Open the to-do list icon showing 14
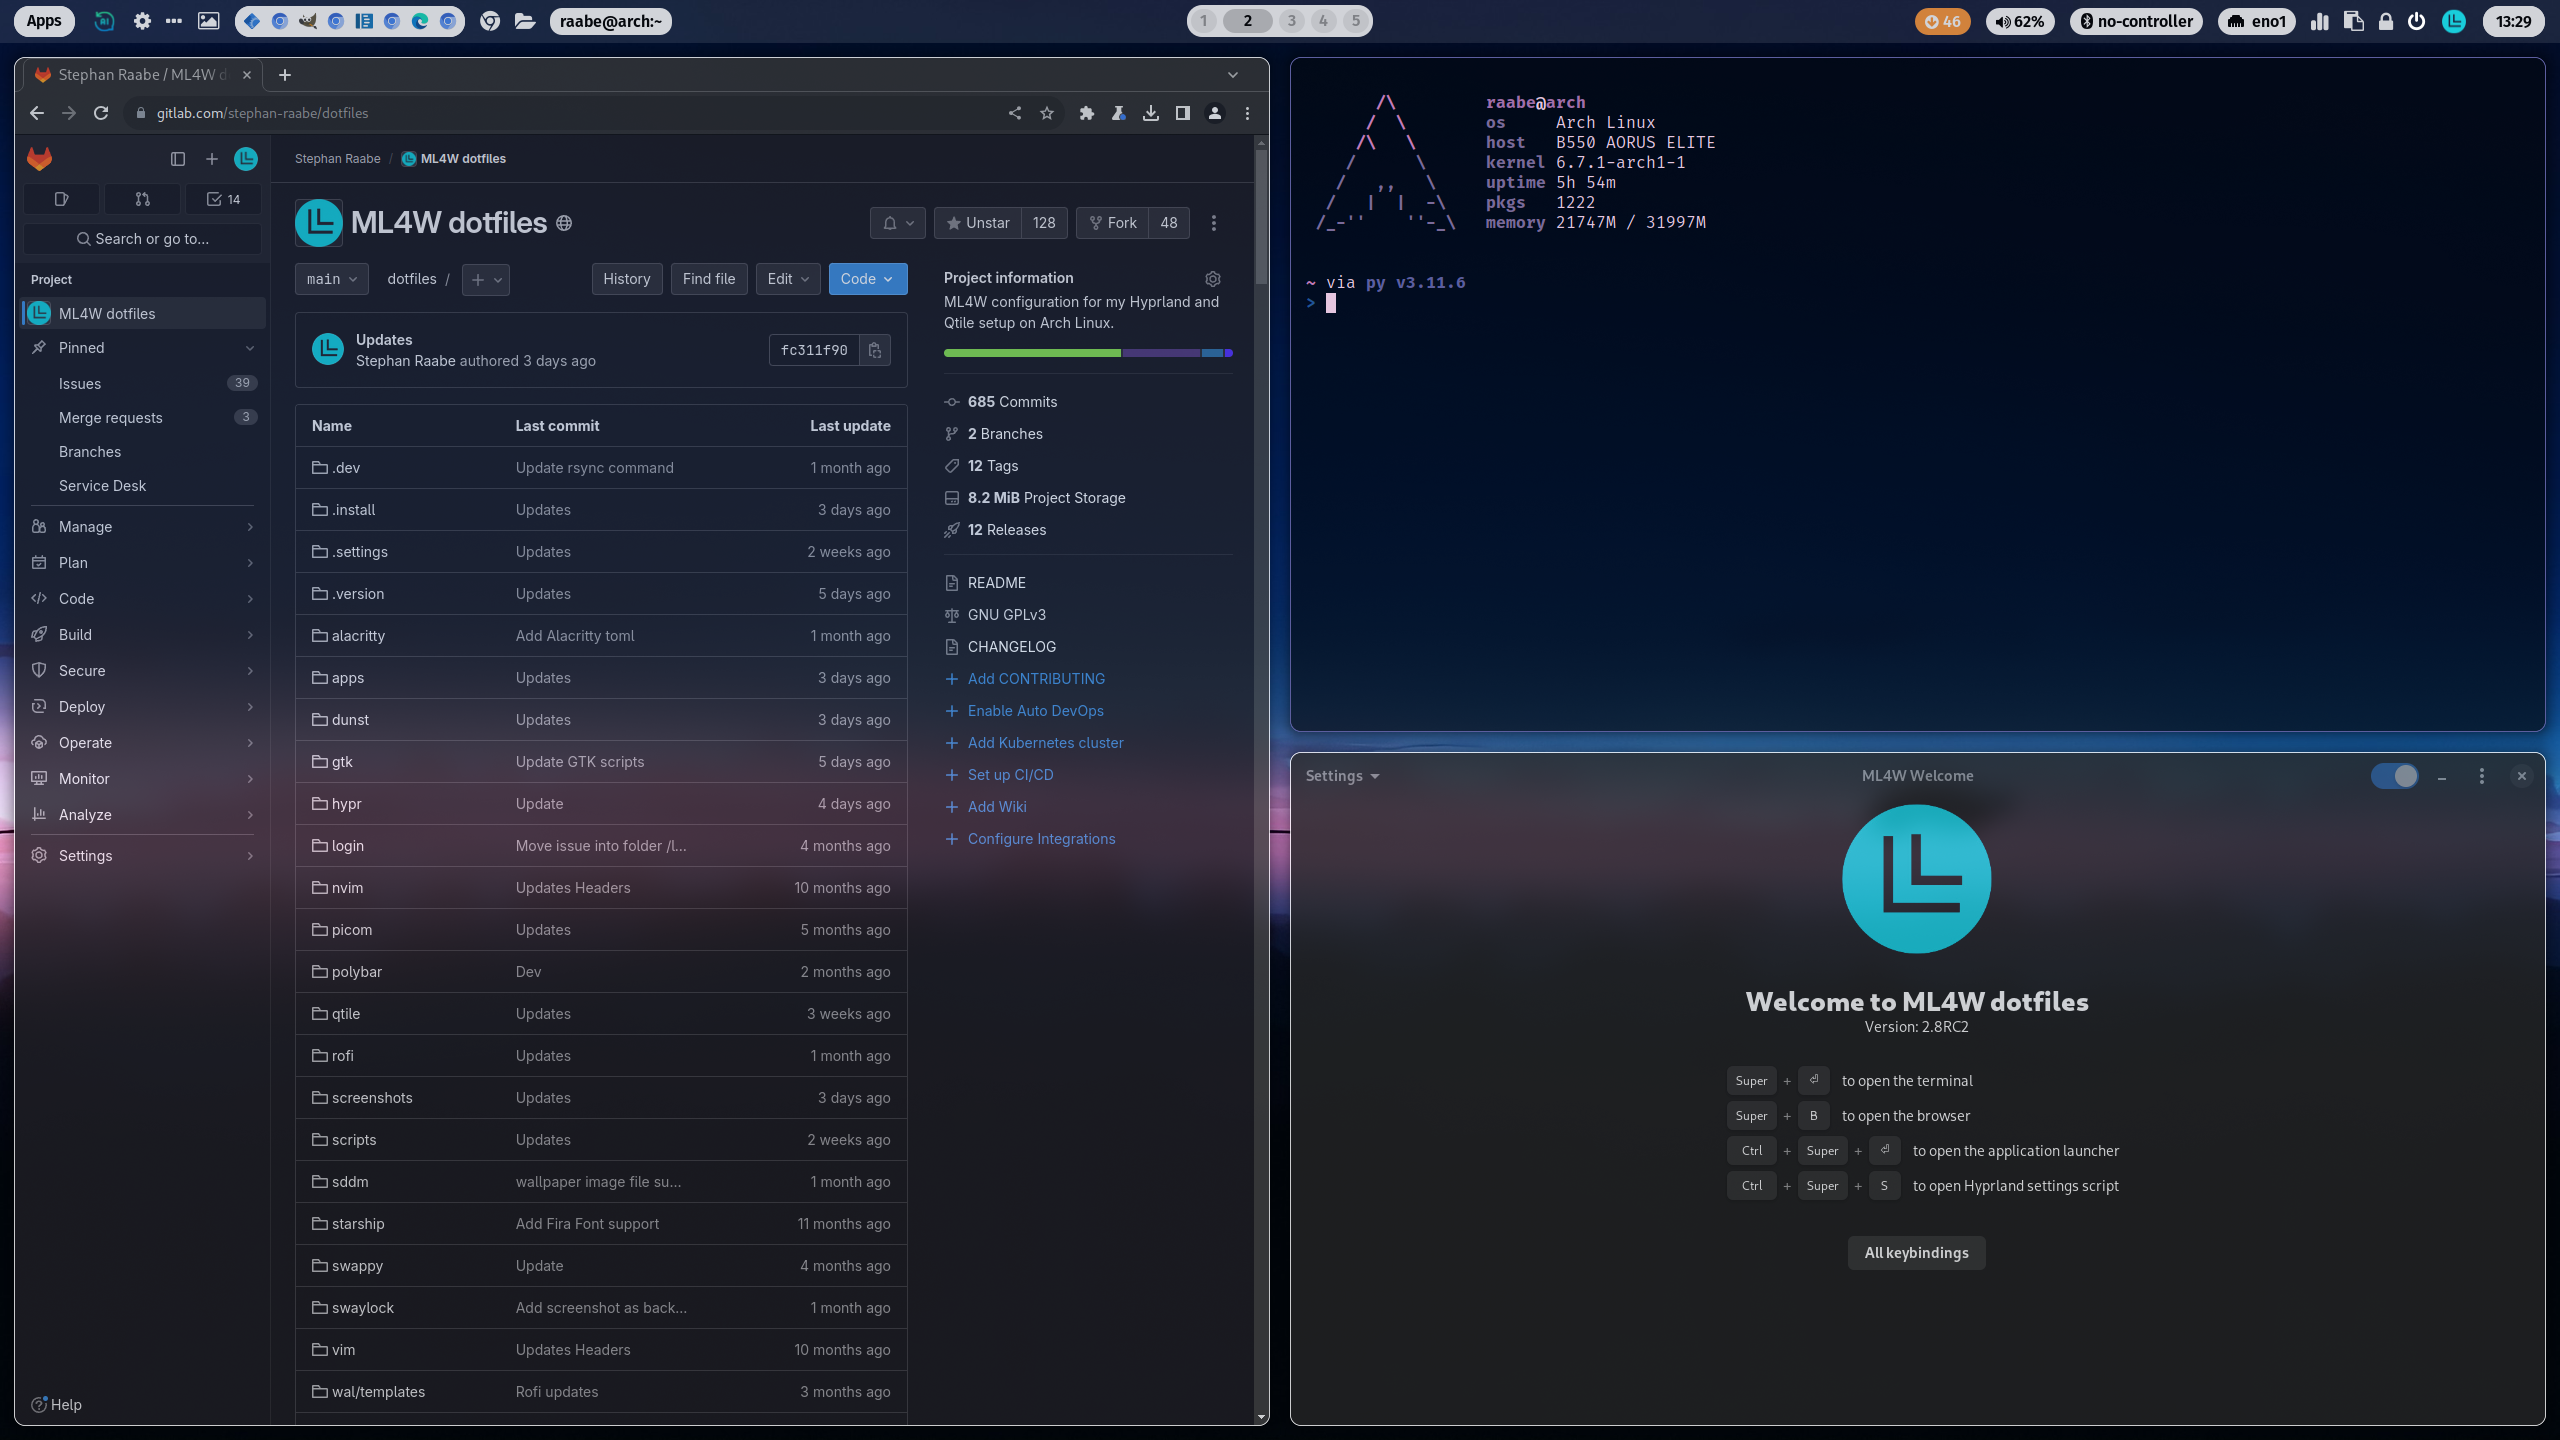This screenshot has width=2560, height=1440. click(x=223, y=199)
